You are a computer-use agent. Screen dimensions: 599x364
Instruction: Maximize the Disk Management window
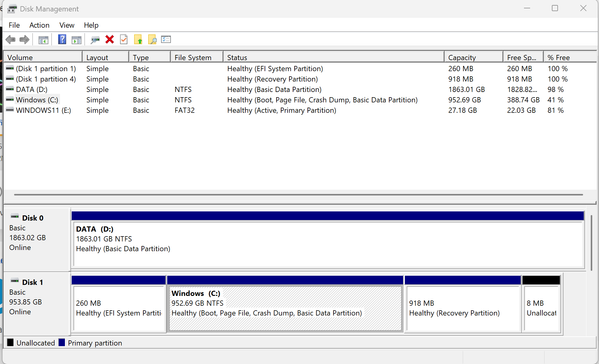pos(555,8)
